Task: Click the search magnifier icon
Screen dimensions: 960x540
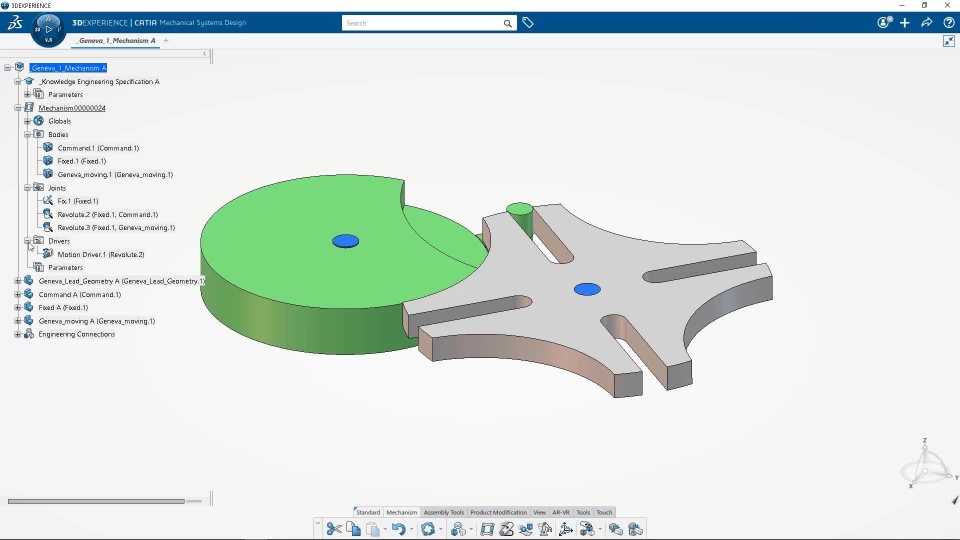Action: (x=508, y=23)
